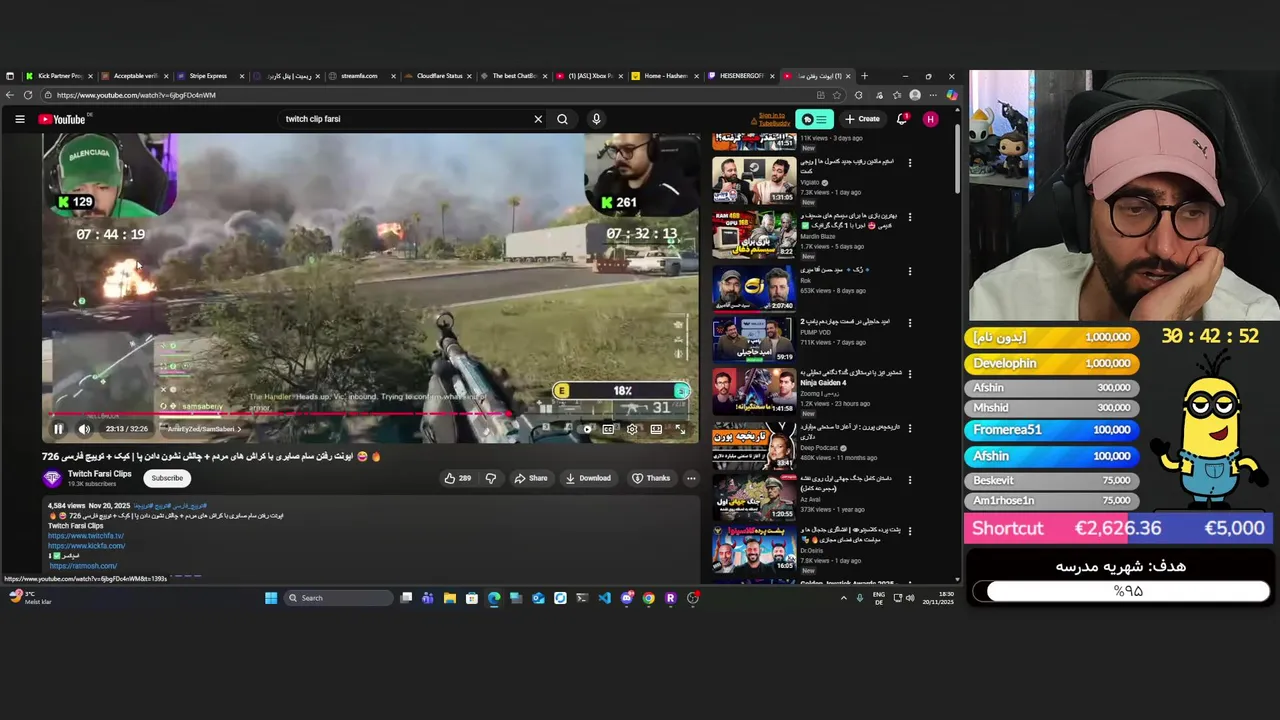Open the Ninja Gaiden 4 video thumbnail
This screenshot has height=720, width=1280.
tap(754, 391)
